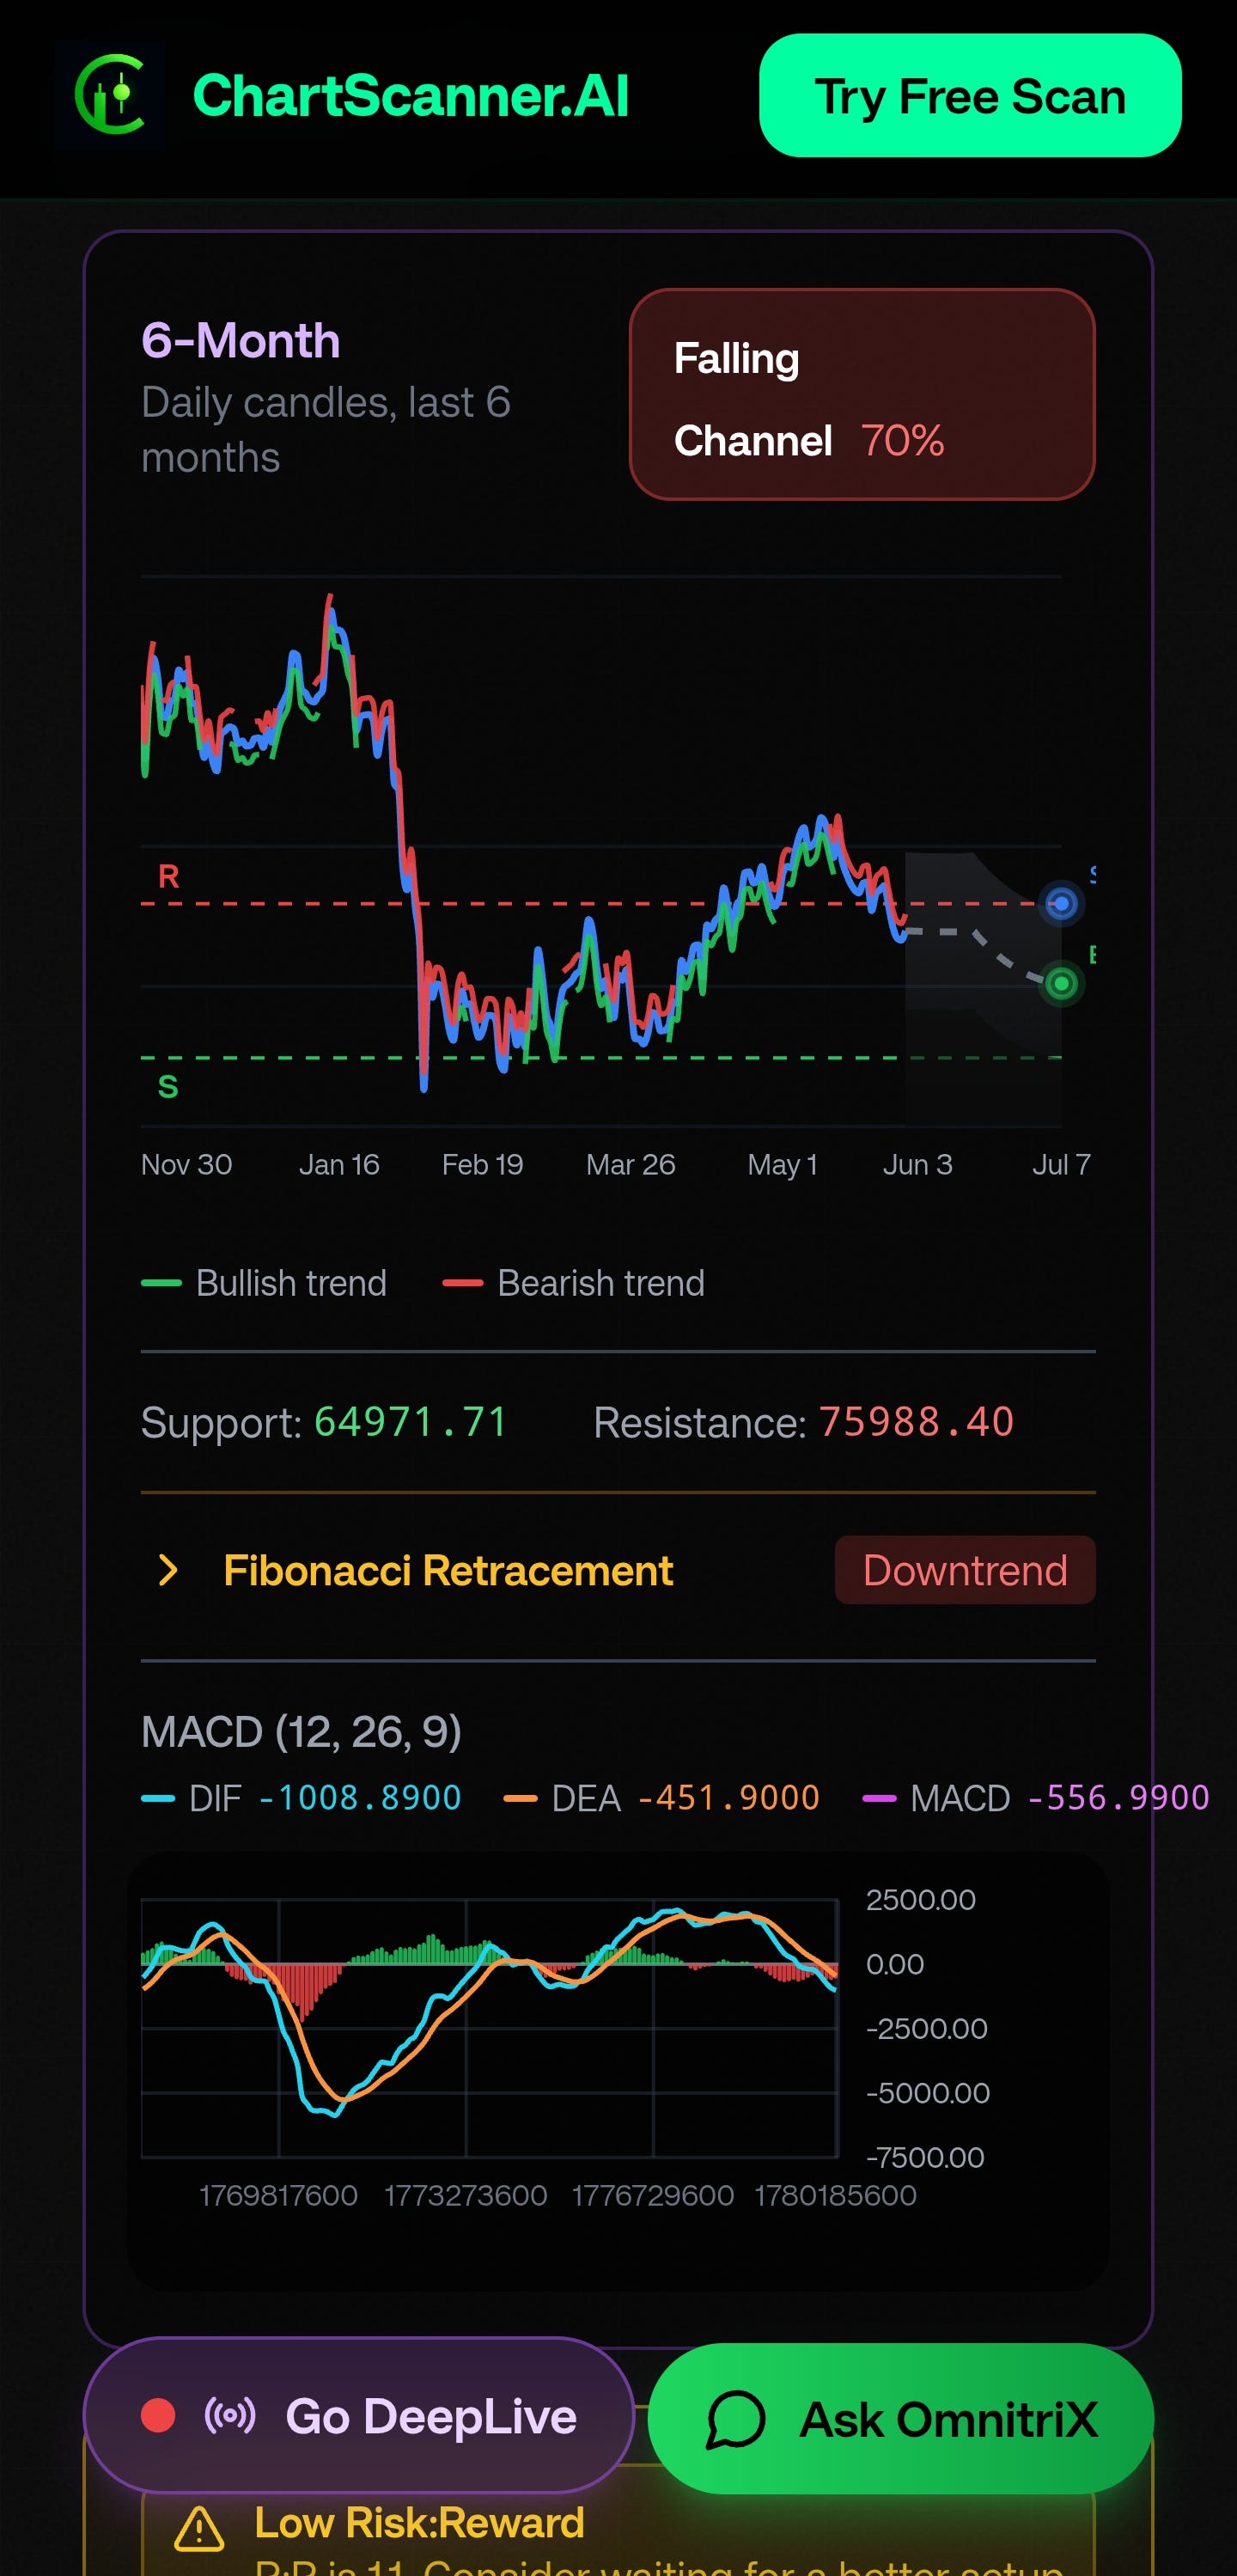Screen dimensions: 1237x2576
Task: Toggle the Bullish trend legend item
Action: (x=264, y=1283)
